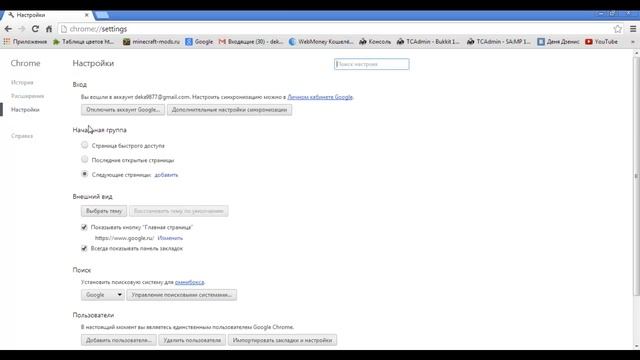Open История in the sidebar
640x360 pixels.
pos(22,82)
